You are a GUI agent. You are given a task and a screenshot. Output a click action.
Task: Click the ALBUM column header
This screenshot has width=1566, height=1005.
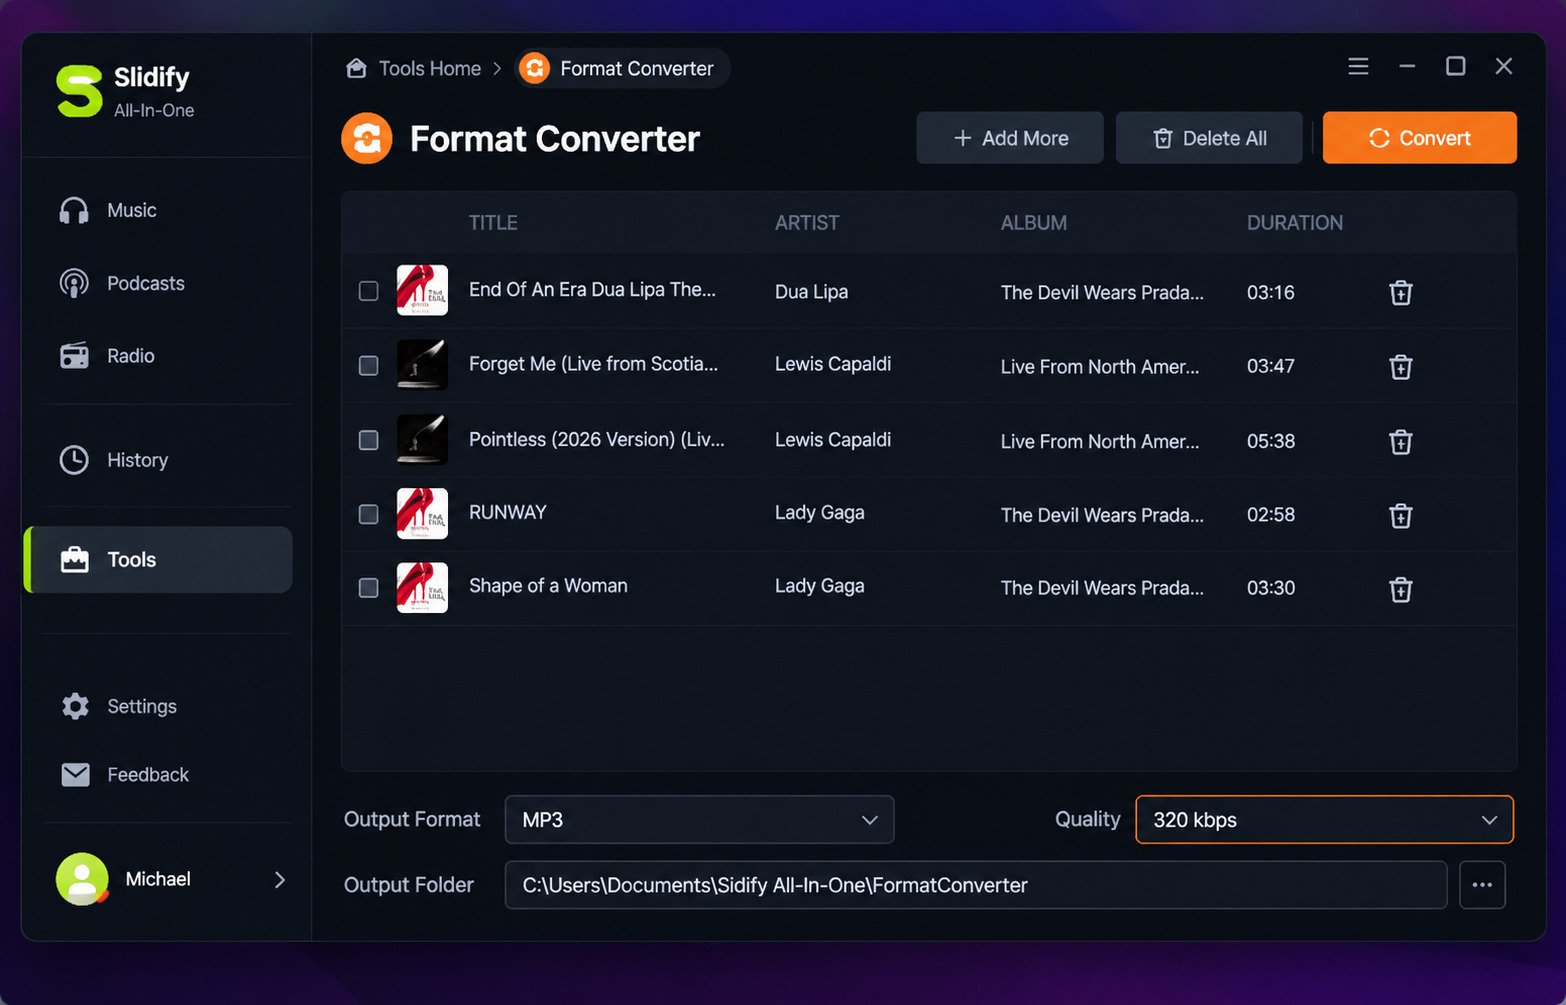1034,223
